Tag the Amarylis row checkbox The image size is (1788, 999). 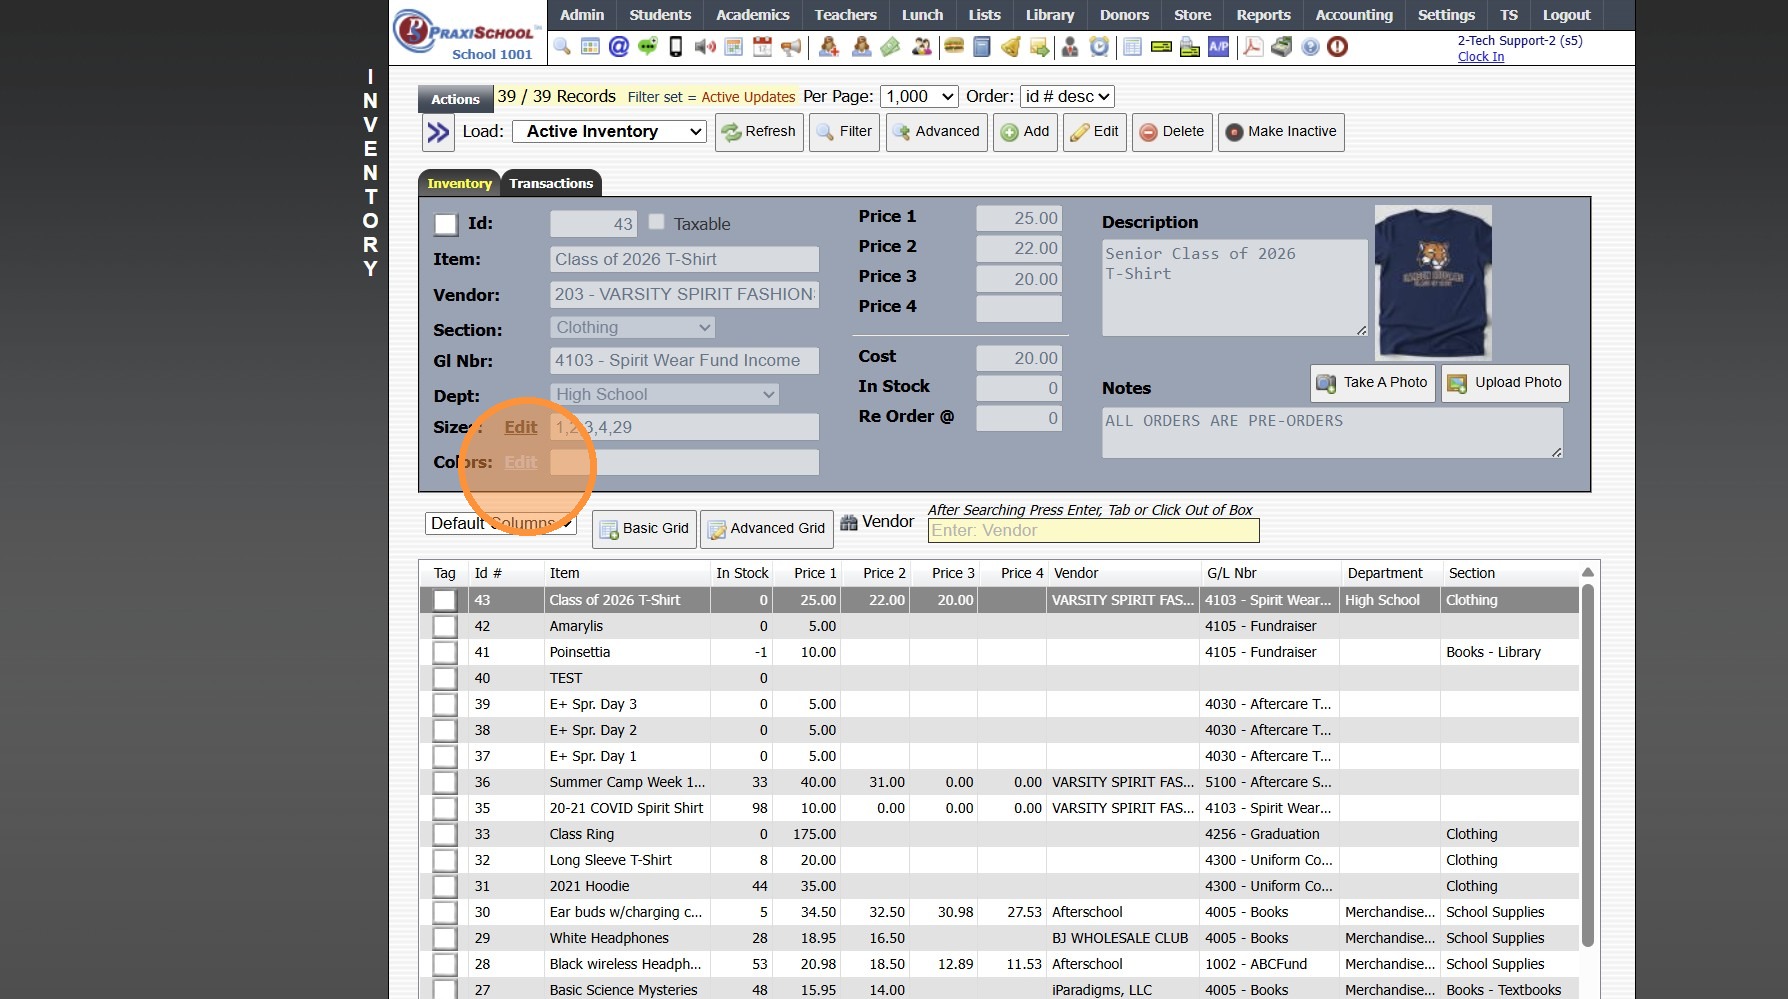pos(444,626)
